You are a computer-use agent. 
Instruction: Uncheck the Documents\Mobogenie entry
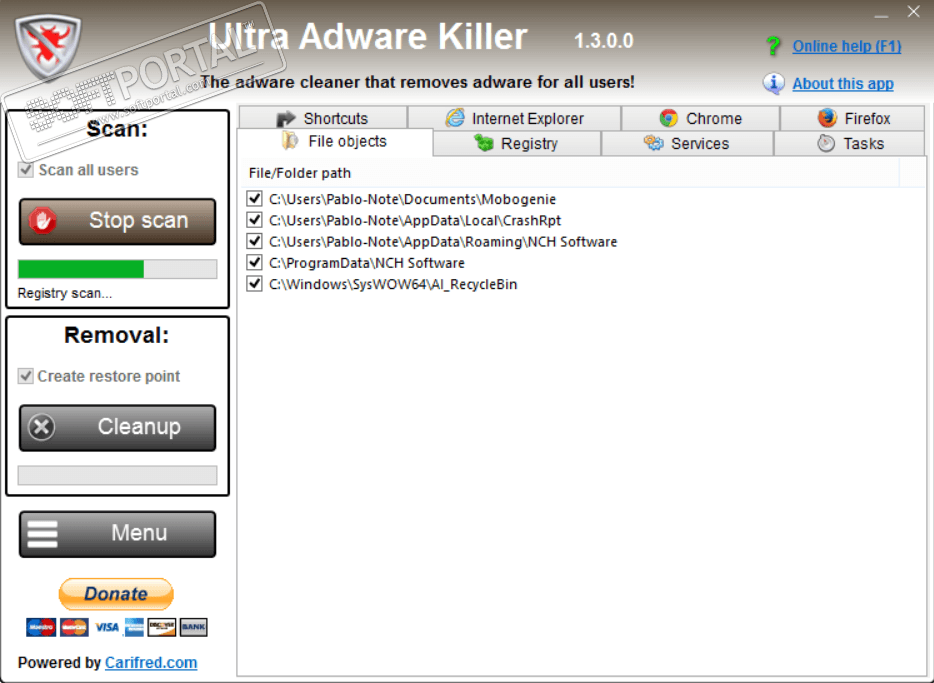pos(254,198)
